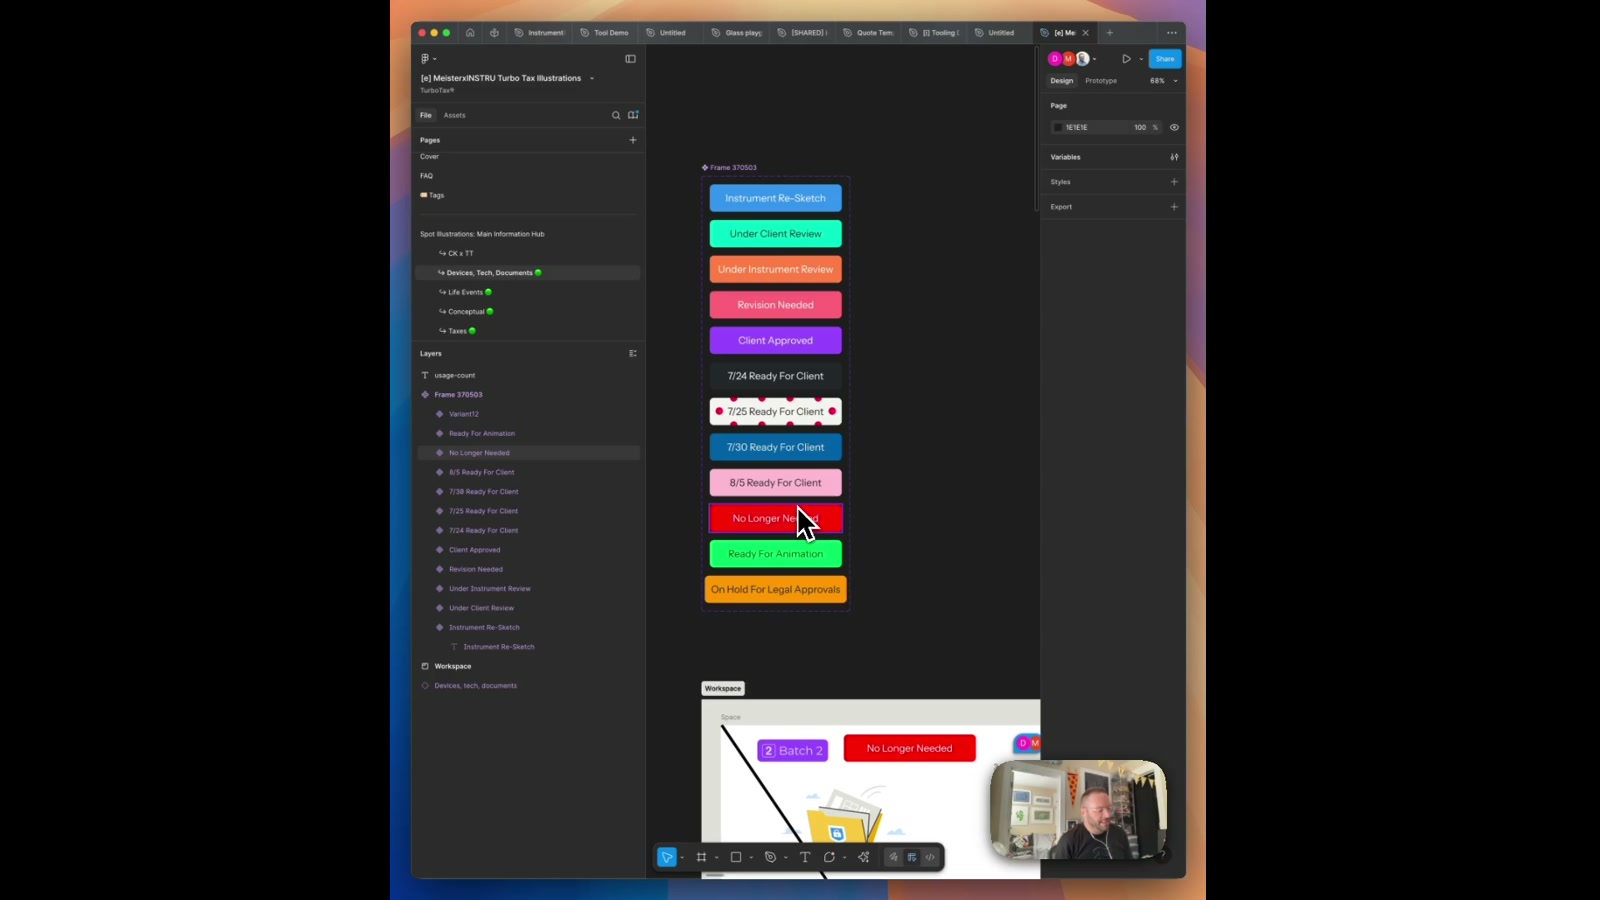The image size is (1600, 900).
Task: Open the AI actions sparkle tool
Action: tap(864, 857)
